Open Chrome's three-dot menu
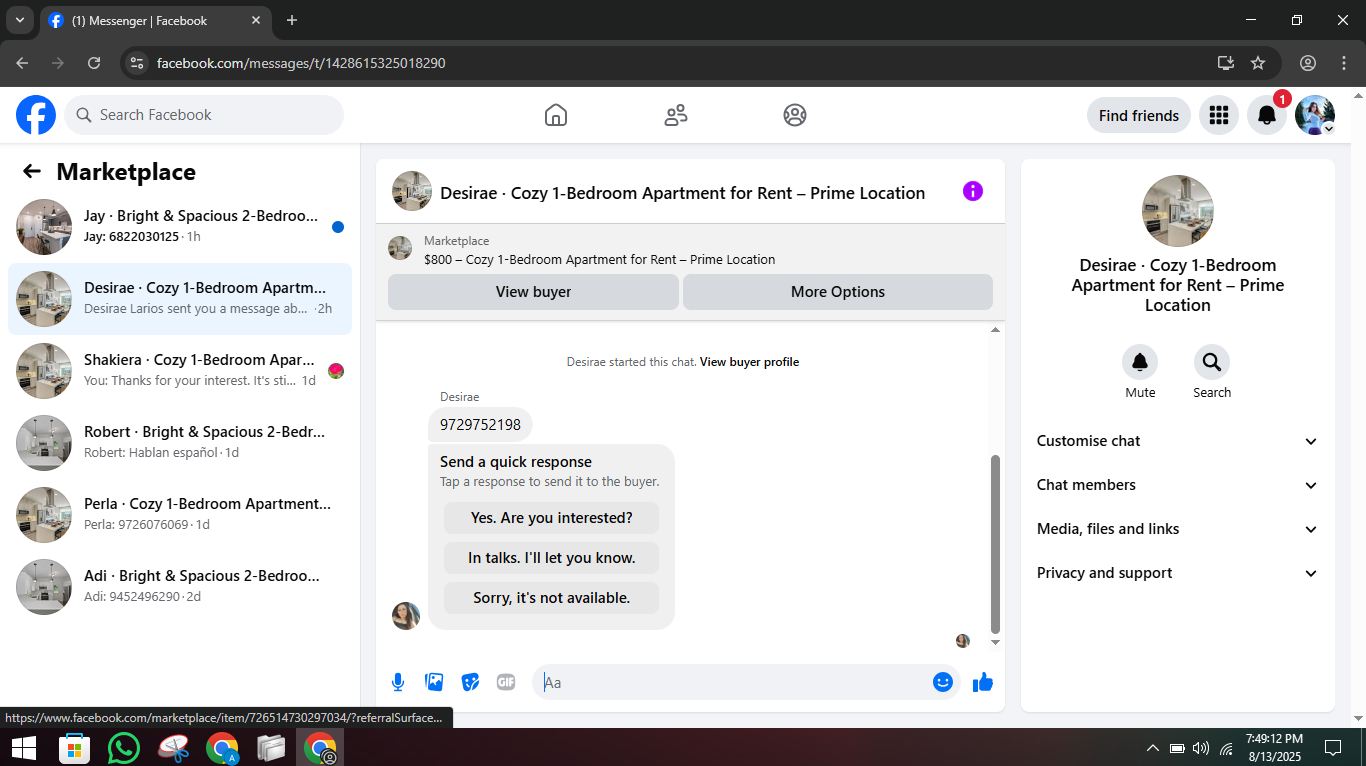 pos(1344,63)
